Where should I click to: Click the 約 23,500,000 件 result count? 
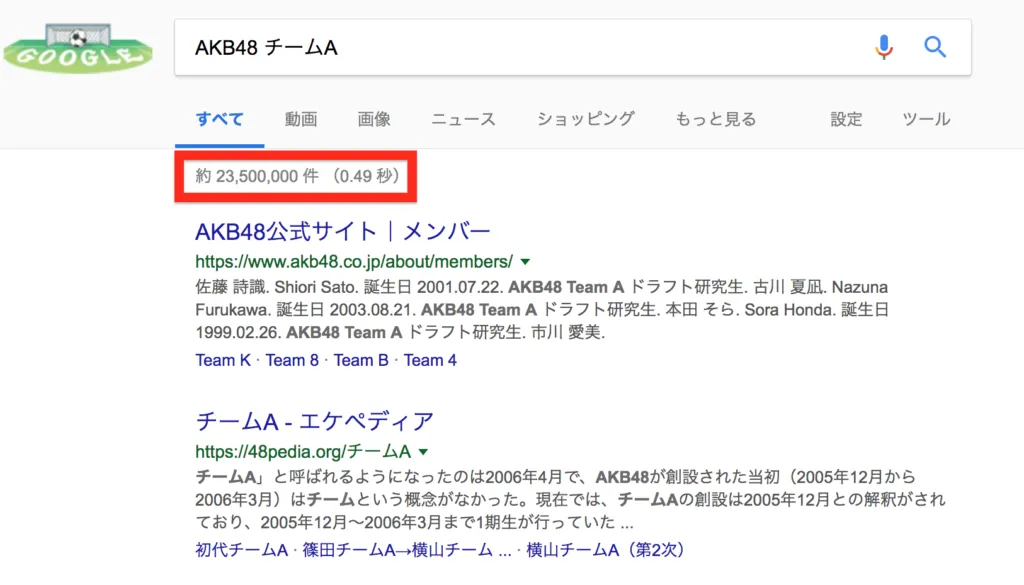click(257, 176)
